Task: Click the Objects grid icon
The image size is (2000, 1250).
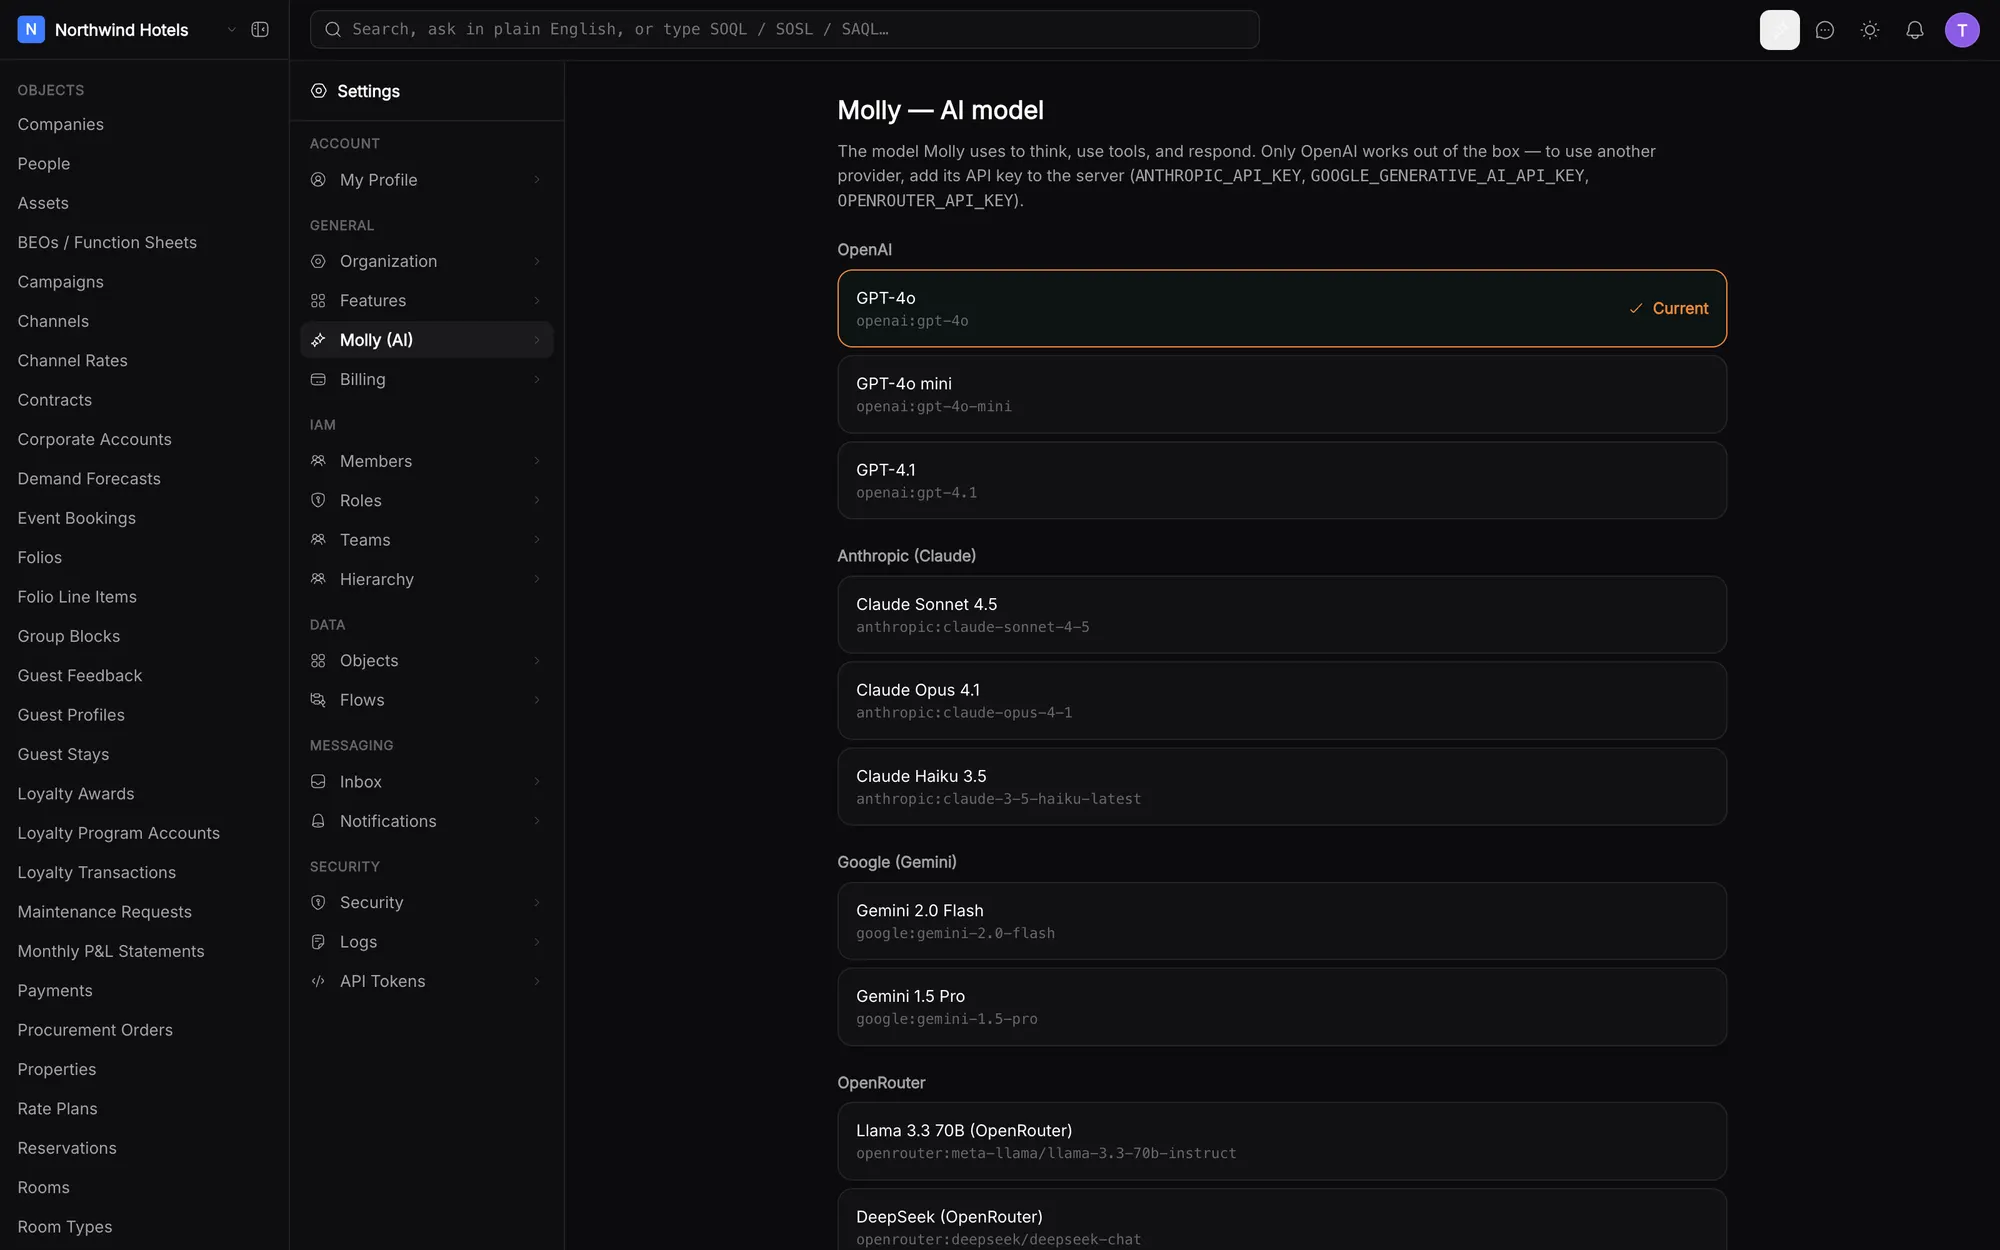Action: [318, 661]
